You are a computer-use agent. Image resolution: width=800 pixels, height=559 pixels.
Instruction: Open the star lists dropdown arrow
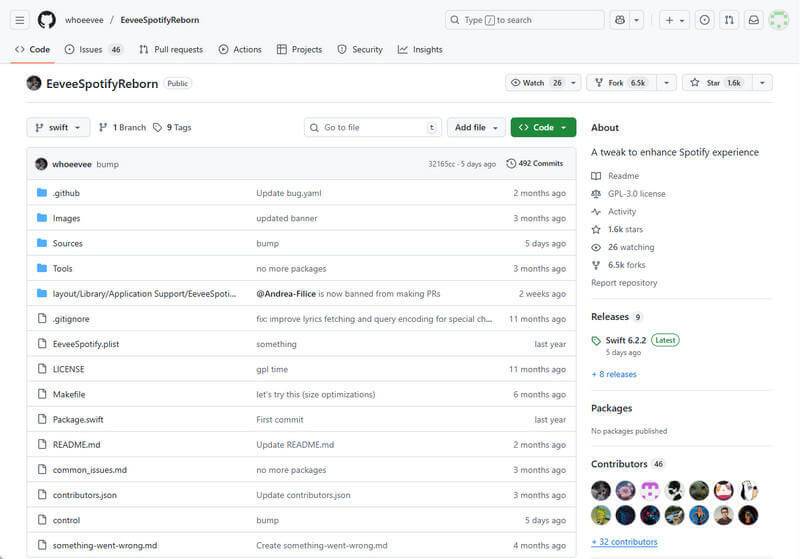pyautogui.click(x=763, y=83)
